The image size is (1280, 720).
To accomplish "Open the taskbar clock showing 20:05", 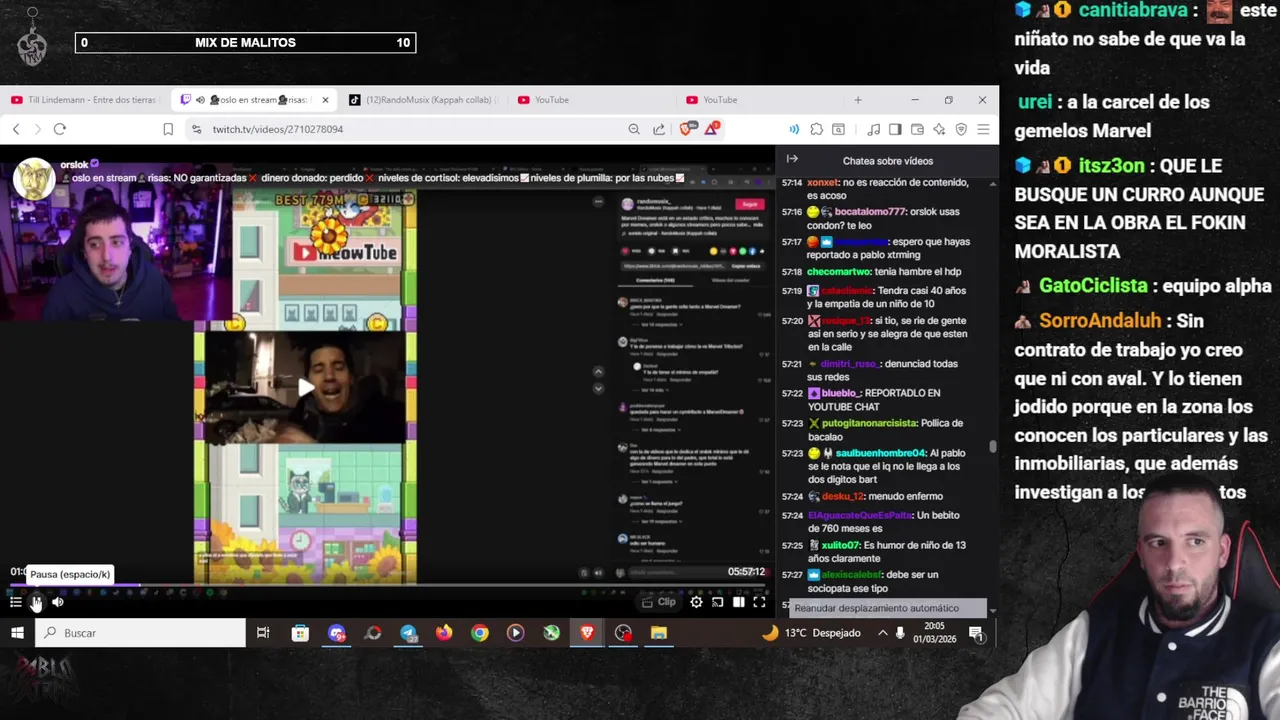I will [934, 633].
